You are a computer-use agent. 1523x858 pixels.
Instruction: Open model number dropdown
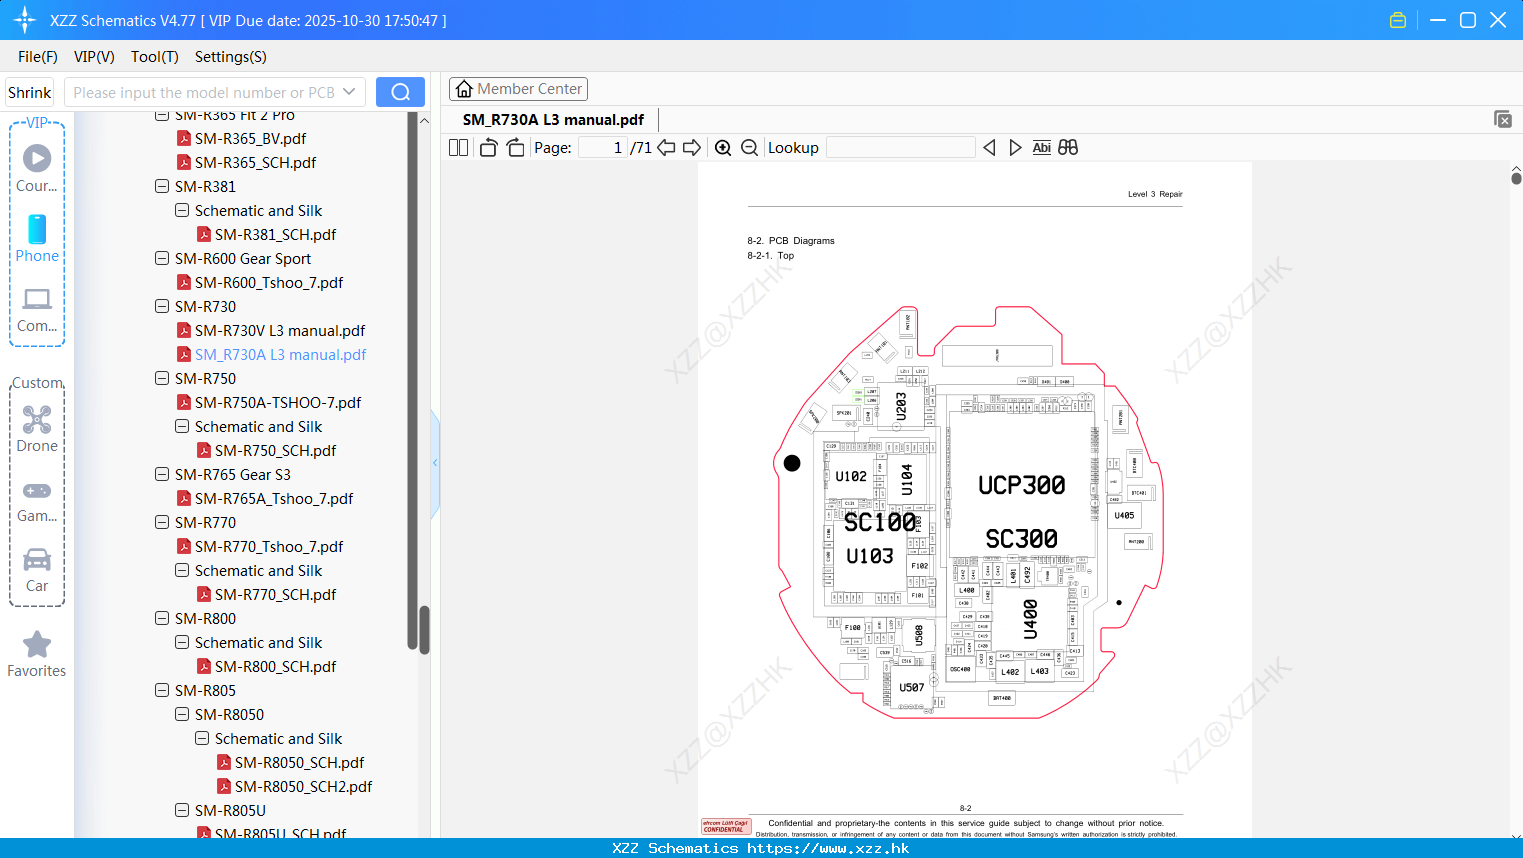tap(349, 92)
